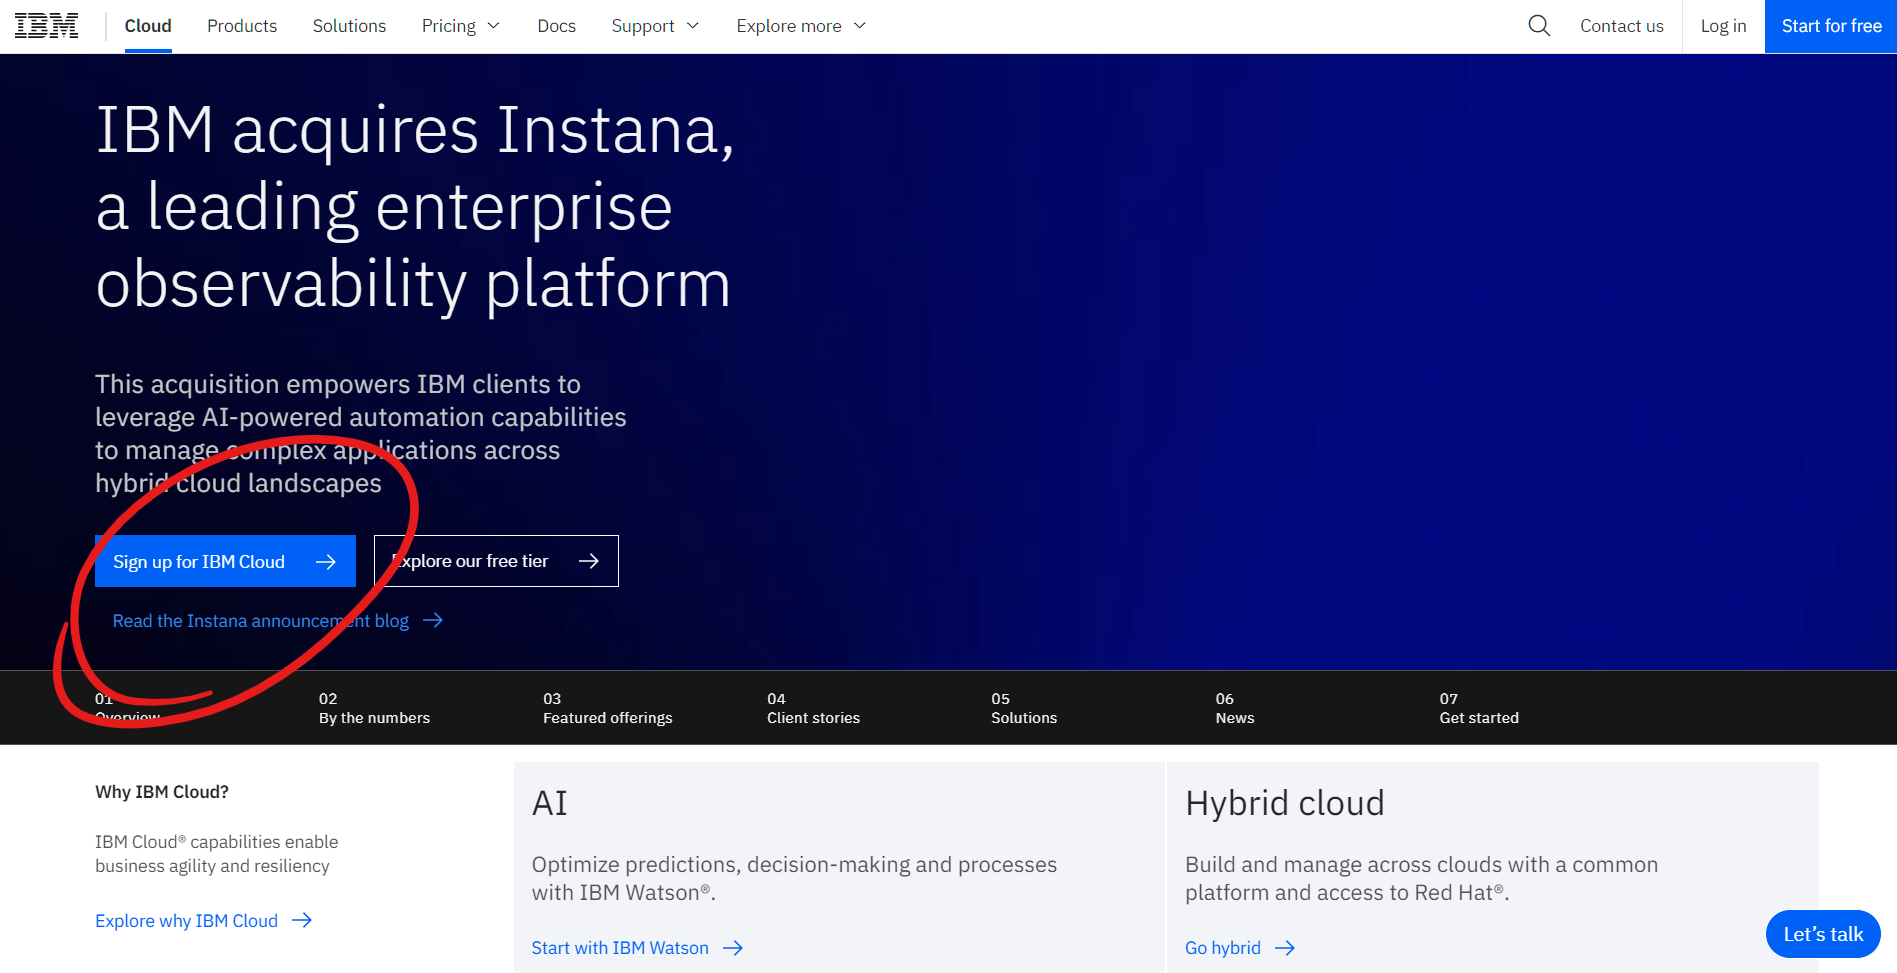Viewport: 1897px width, 973px height.
Task: Click the AI card heading
Action: tap(550, 803)
